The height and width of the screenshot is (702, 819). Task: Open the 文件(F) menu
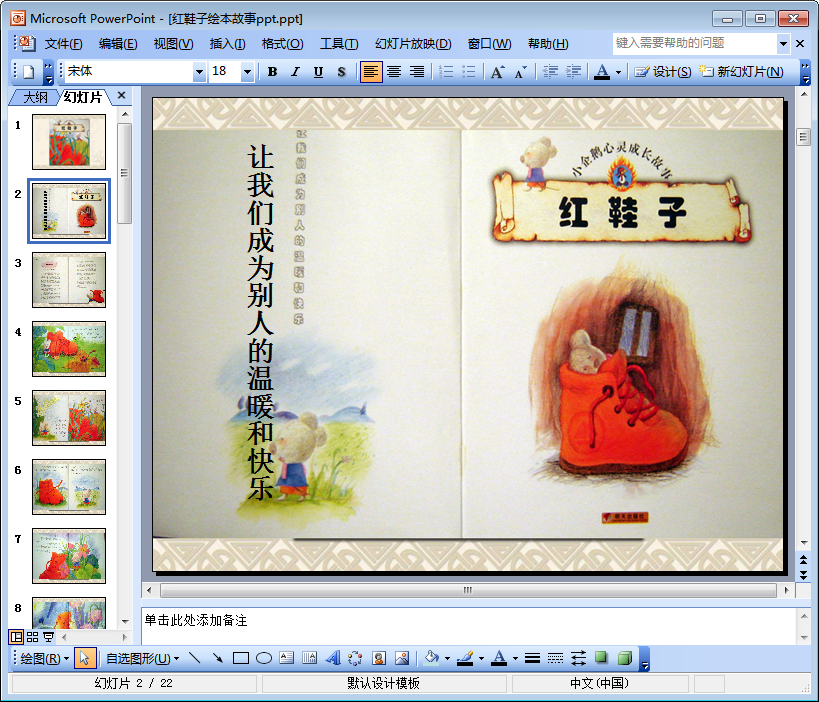click(63, 44)
